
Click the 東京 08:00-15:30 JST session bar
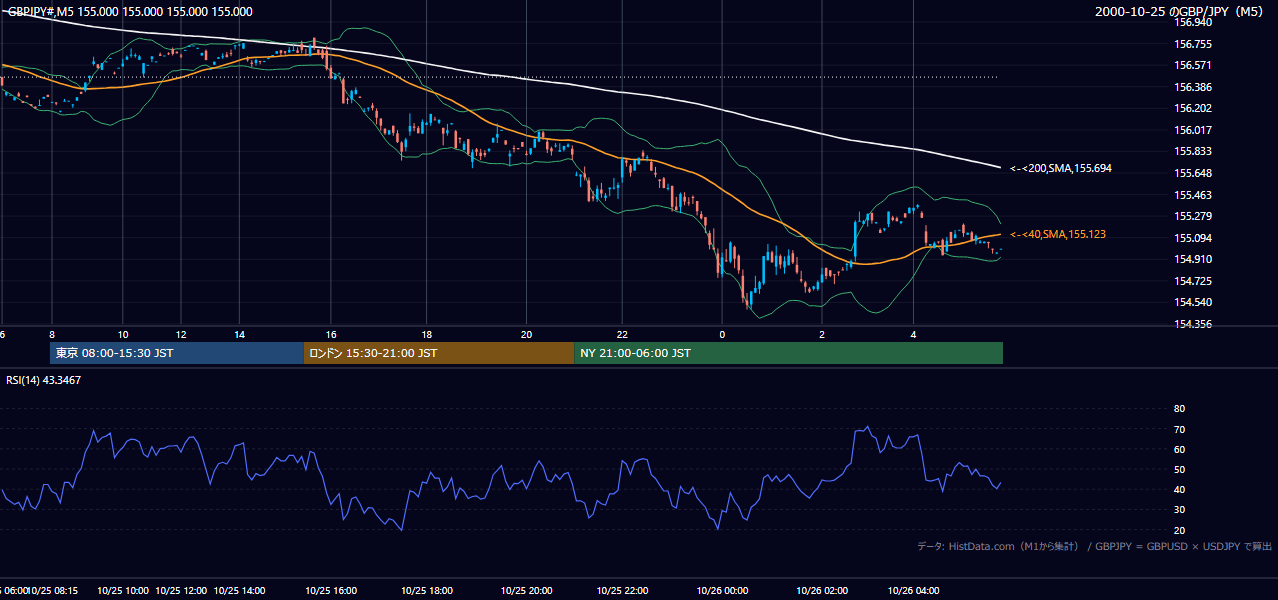point(177,353)
